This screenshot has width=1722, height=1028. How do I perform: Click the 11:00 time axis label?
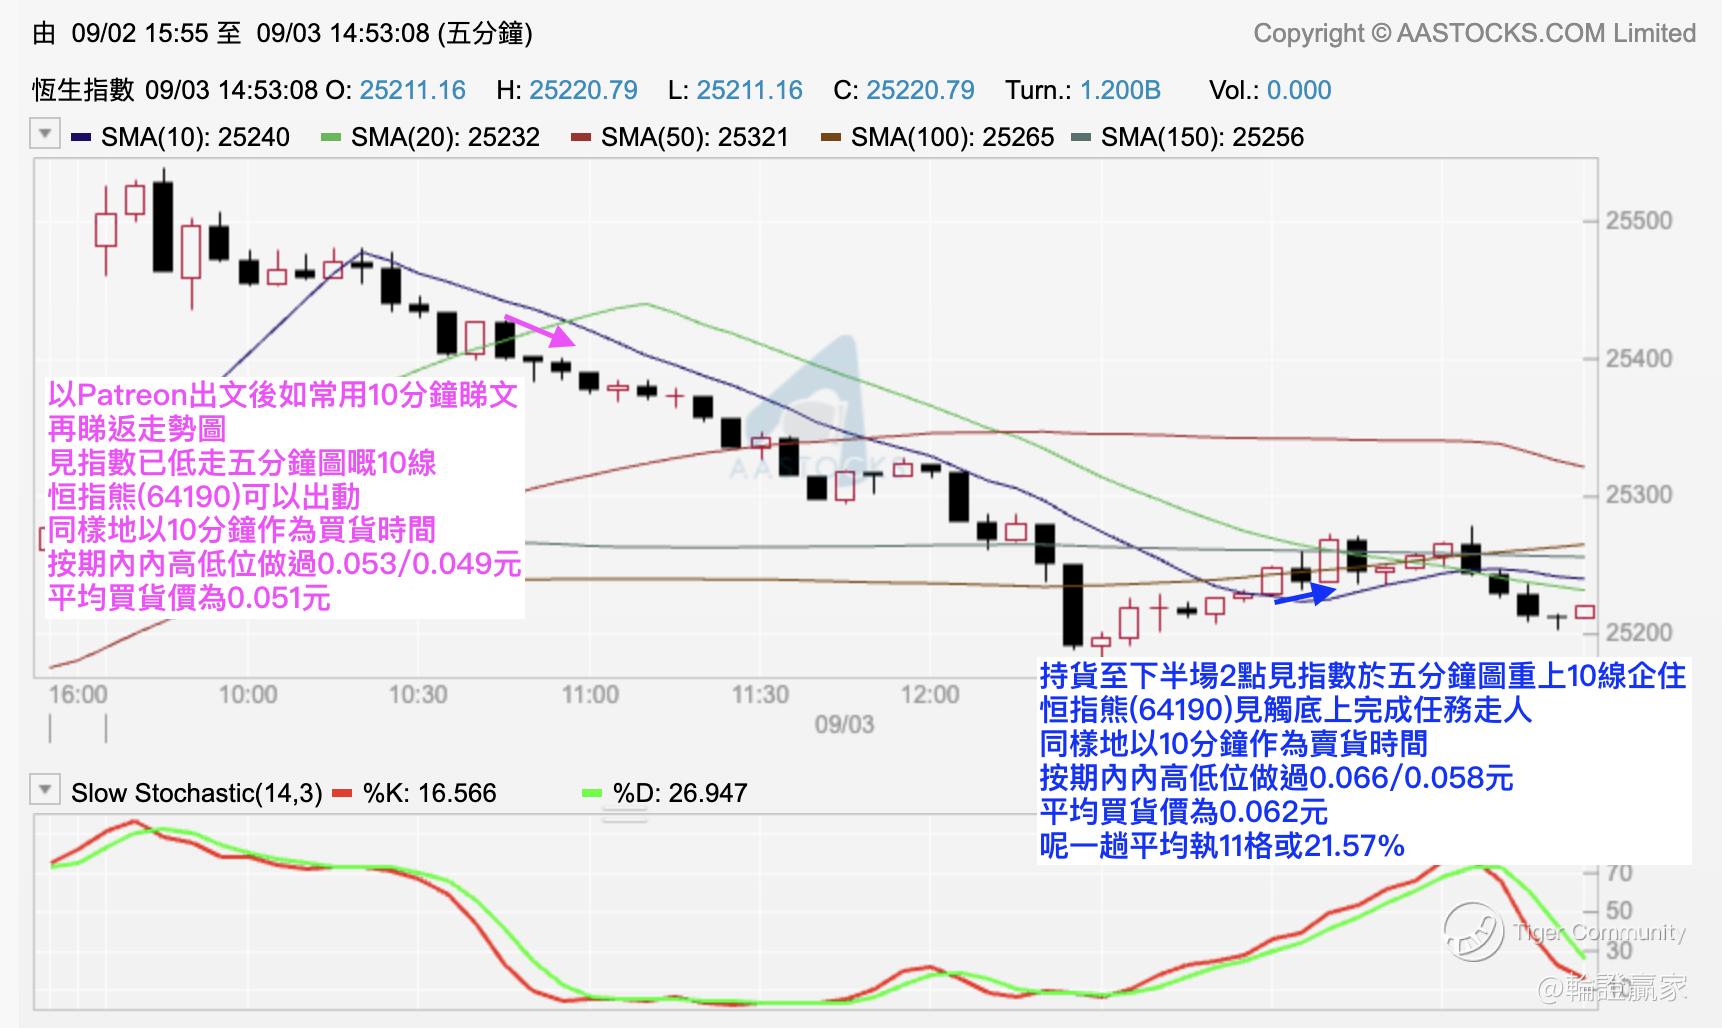590,694
